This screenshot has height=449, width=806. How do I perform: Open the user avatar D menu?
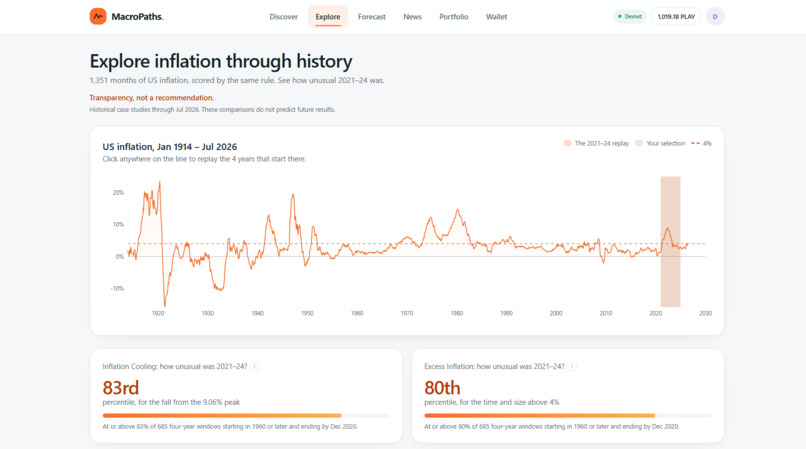(715, 16)
